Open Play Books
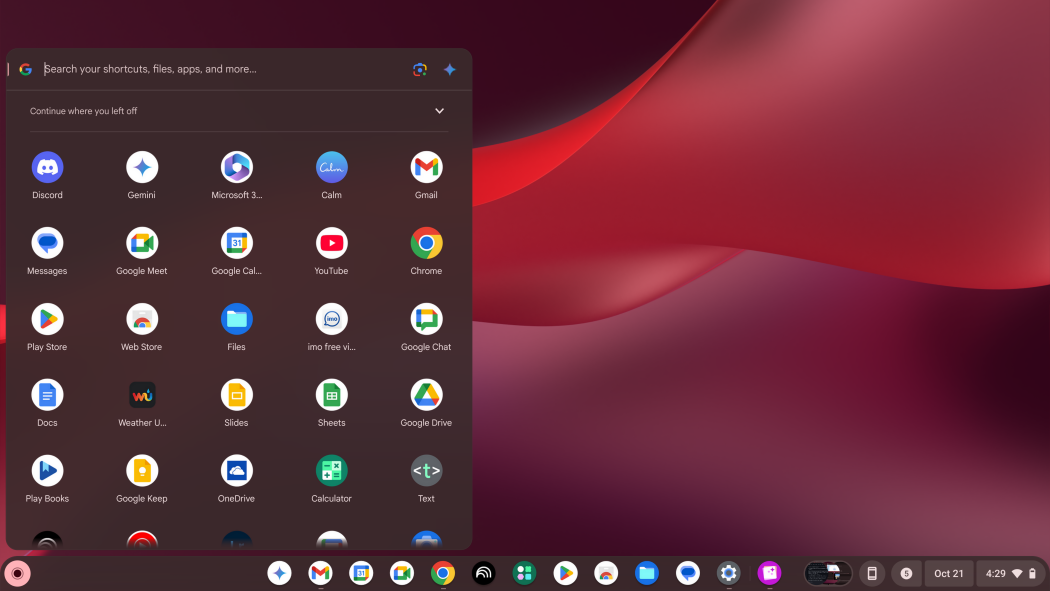 tap(47, 470)
